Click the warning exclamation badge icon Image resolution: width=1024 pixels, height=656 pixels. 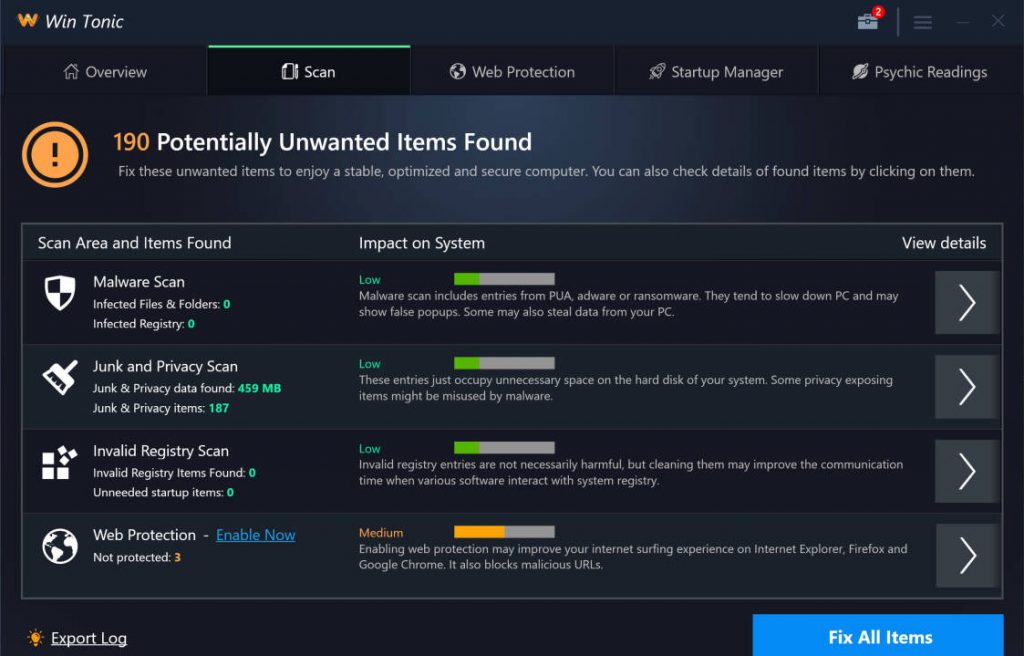pos(54,155)
